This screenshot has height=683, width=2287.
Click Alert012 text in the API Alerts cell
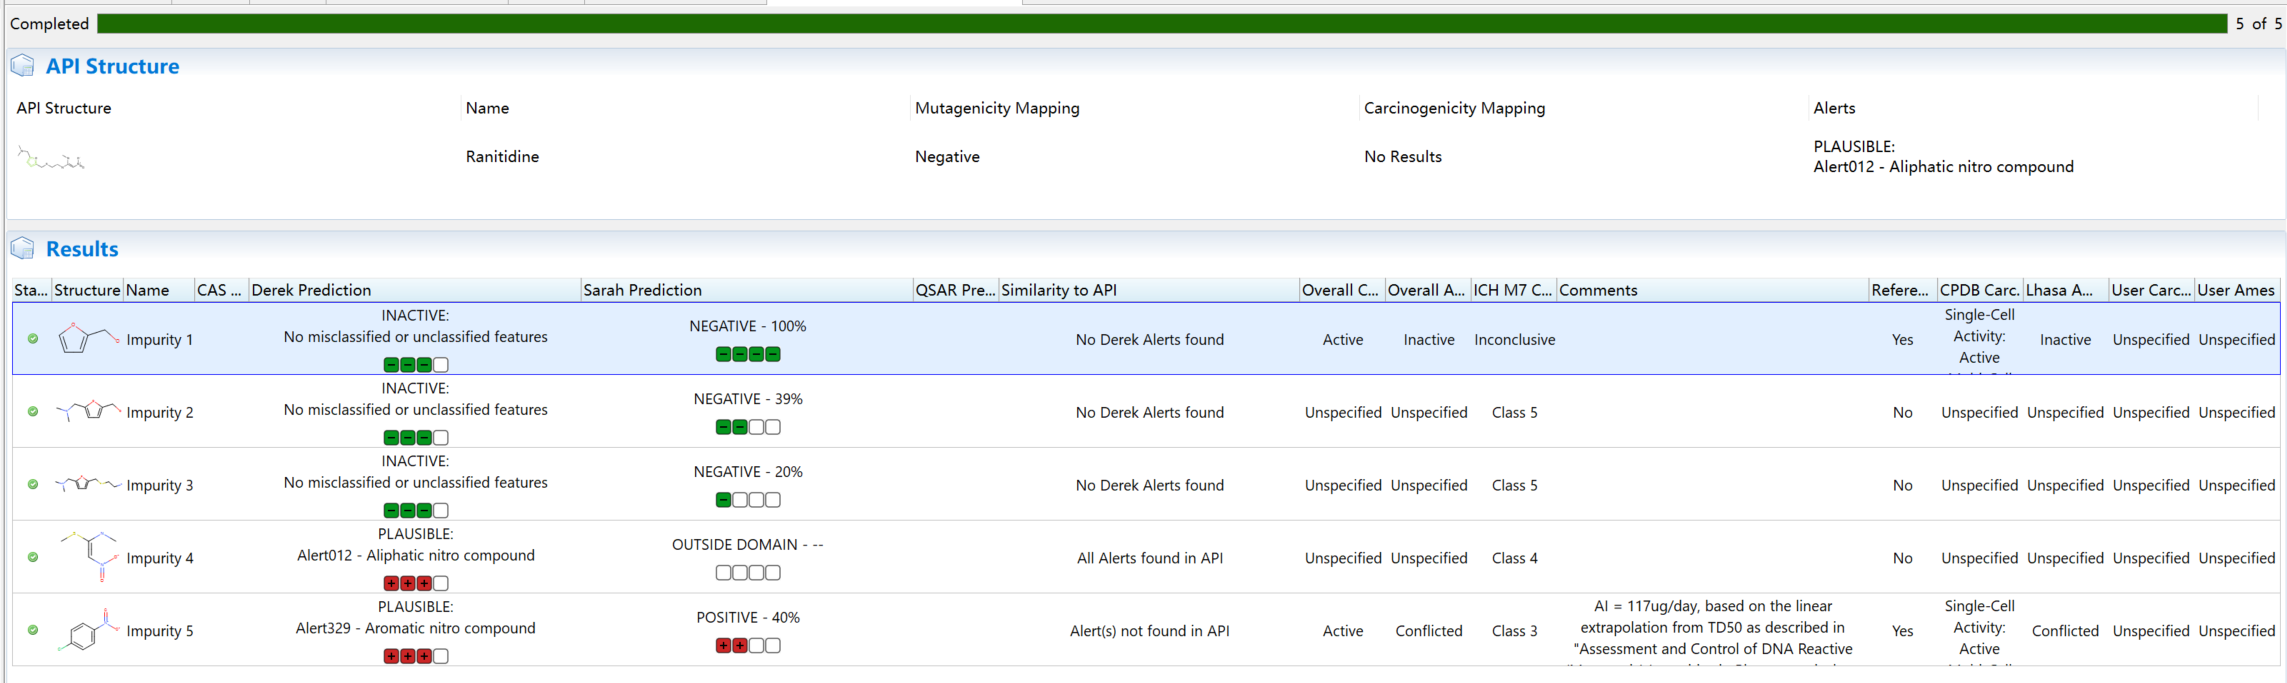(x=1943, y=167)
